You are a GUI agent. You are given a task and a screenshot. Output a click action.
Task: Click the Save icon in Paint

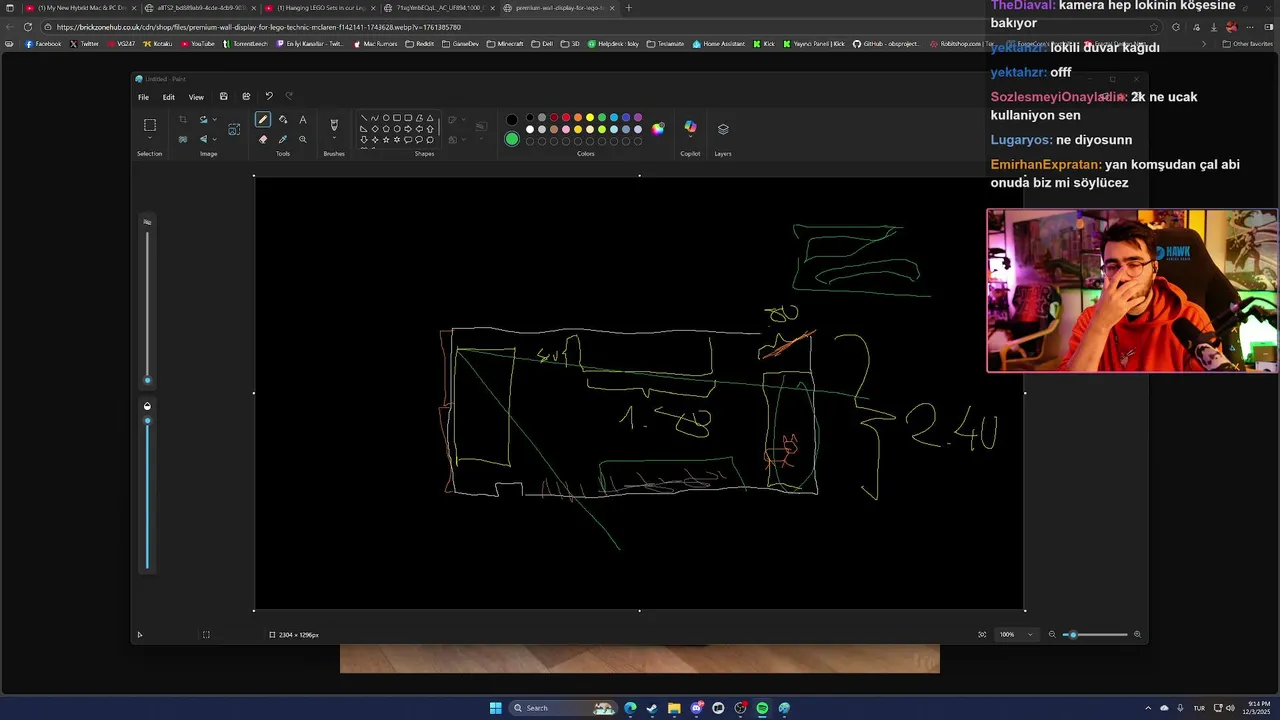pos(223,97)
